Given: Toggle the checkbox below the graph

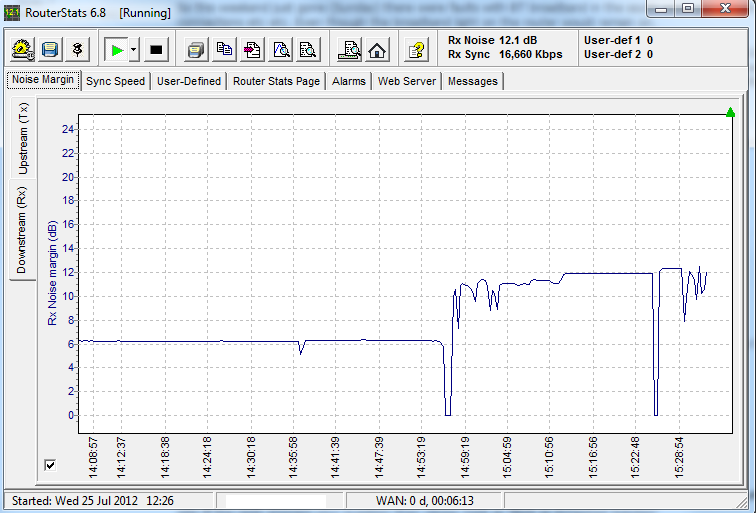Looking at the screenshot, I should (x=51, y=464).
